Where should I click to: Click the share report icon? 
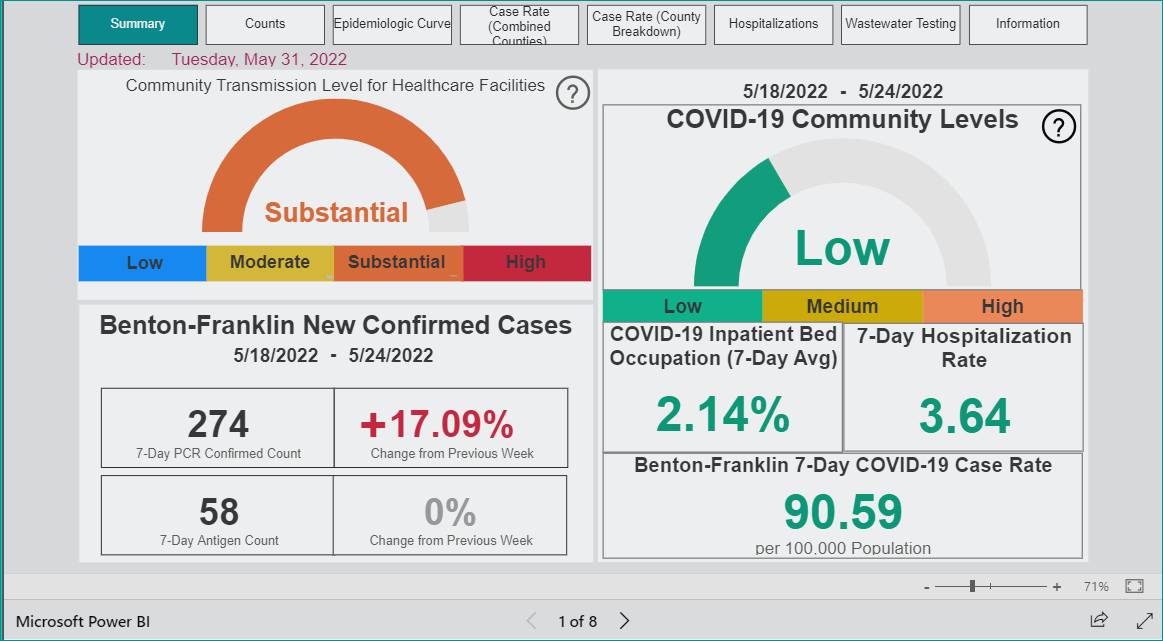pos(1098,620)
